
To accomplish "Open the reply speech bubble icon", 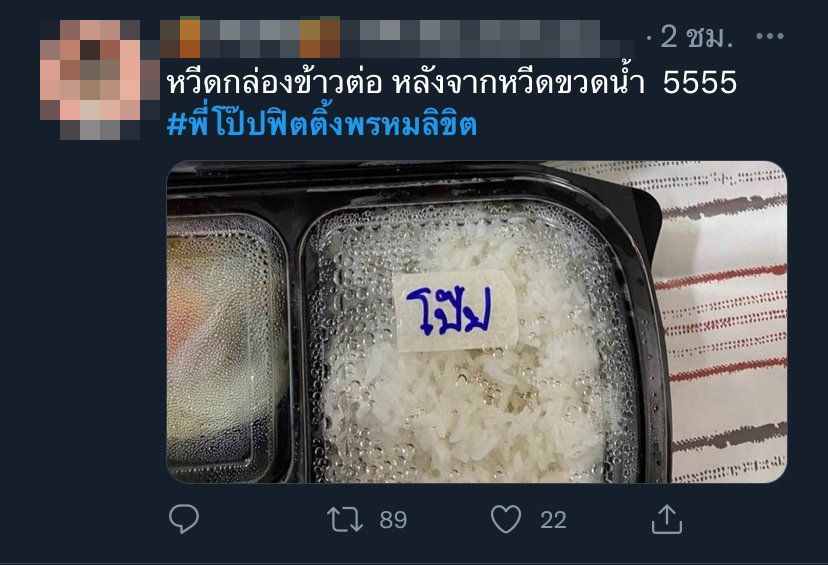I will 184,519.
